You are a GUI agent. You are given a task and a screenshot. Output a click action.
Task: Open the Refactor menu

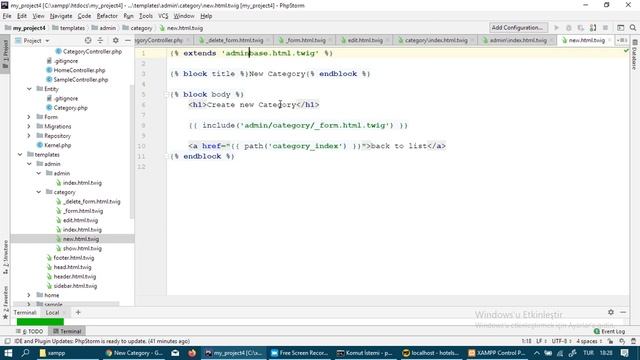[x=107, y=16]
